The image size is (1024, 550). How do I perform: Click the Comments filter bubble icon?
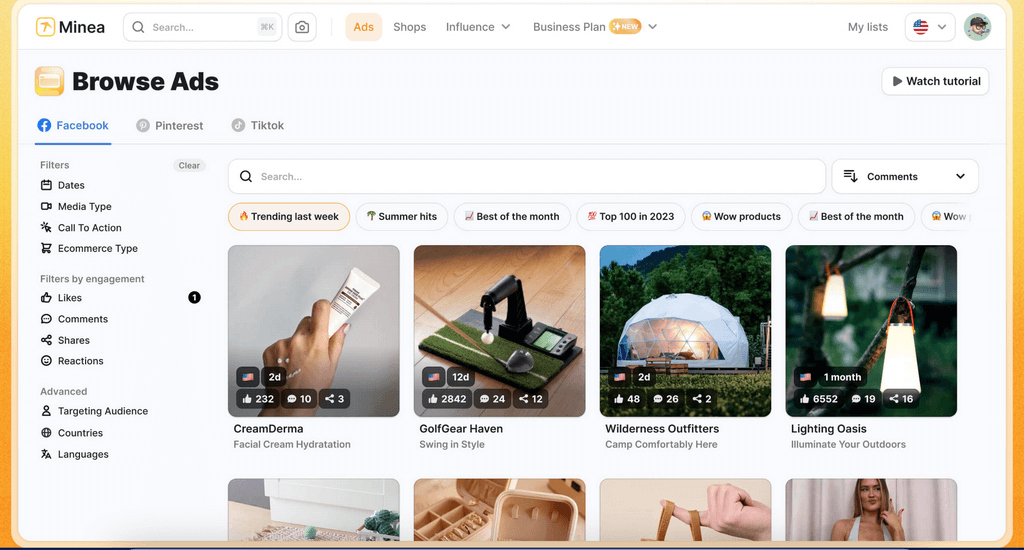pyautogui.click(x=46, y=319)
